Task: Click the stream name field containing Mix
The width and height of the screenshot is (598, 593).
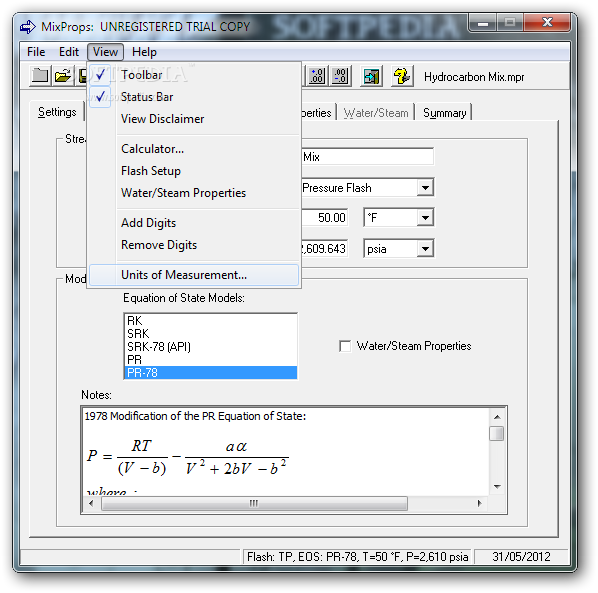Action: [x=368, y=157]
